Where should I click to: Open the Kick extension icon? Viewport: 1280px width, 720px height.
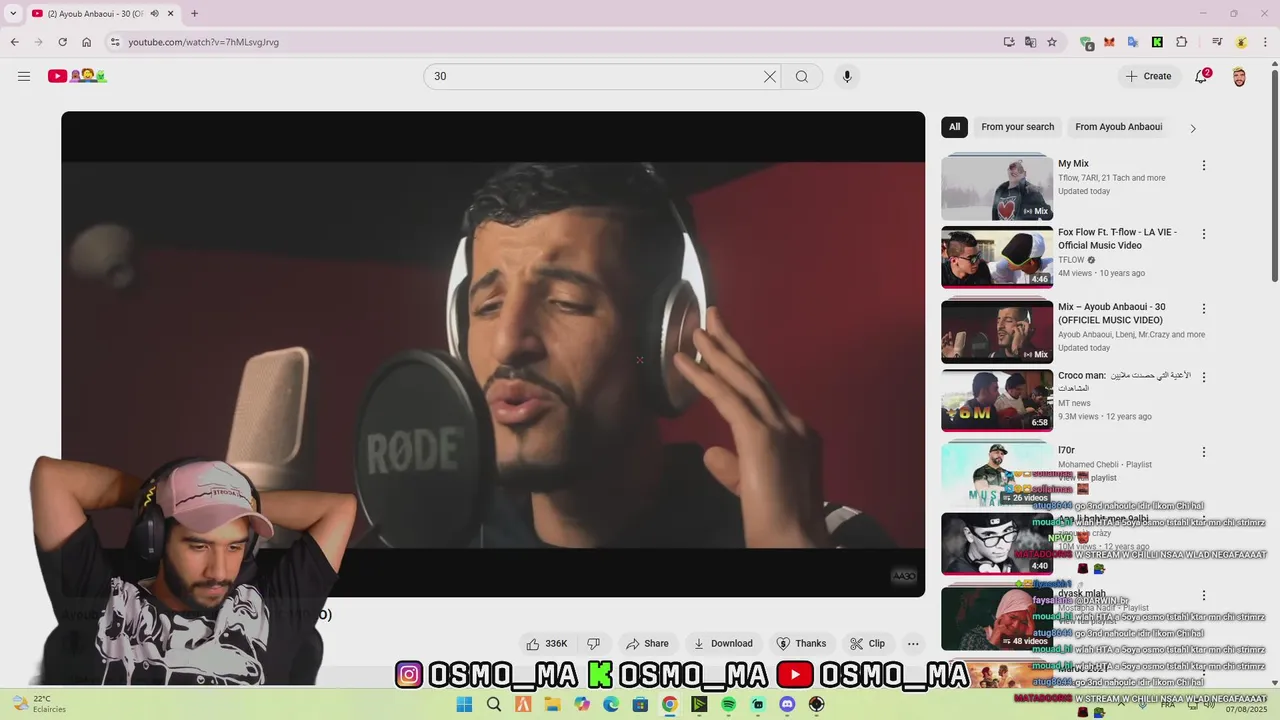(x=1157, y=42)
